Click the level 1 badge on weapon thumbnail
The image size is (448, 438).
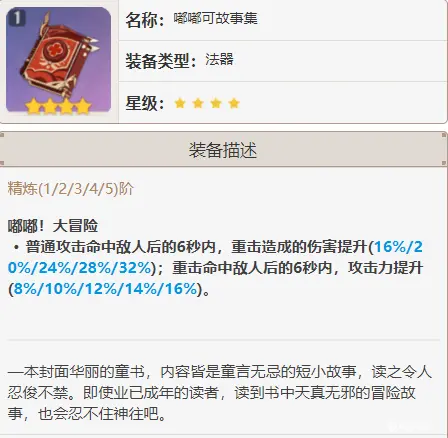16,18
